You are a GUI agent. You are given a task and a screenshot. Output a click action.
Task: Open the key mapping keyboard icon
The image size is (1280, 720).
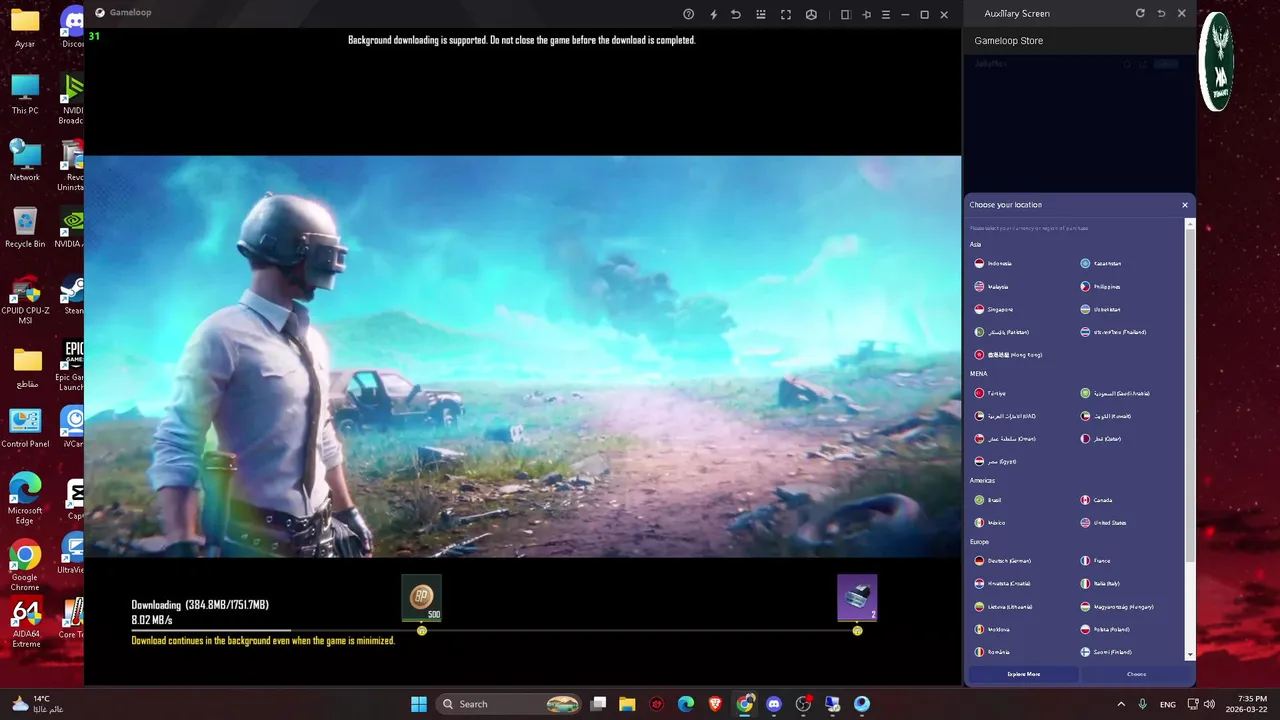761,14
